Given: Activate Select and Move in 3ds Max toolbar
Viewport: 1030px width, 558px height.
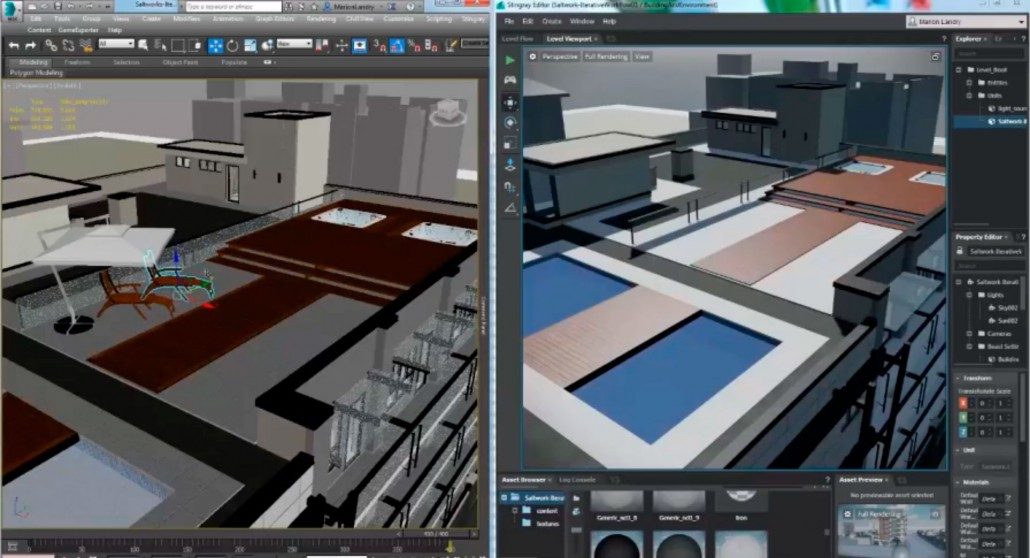Looking at the screenshot, I should point(214,45).
